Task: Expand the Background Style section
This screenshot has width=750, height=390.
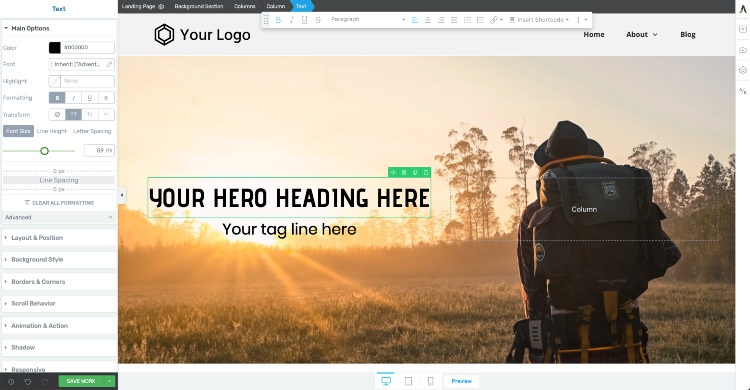Action: click(59, 259)
